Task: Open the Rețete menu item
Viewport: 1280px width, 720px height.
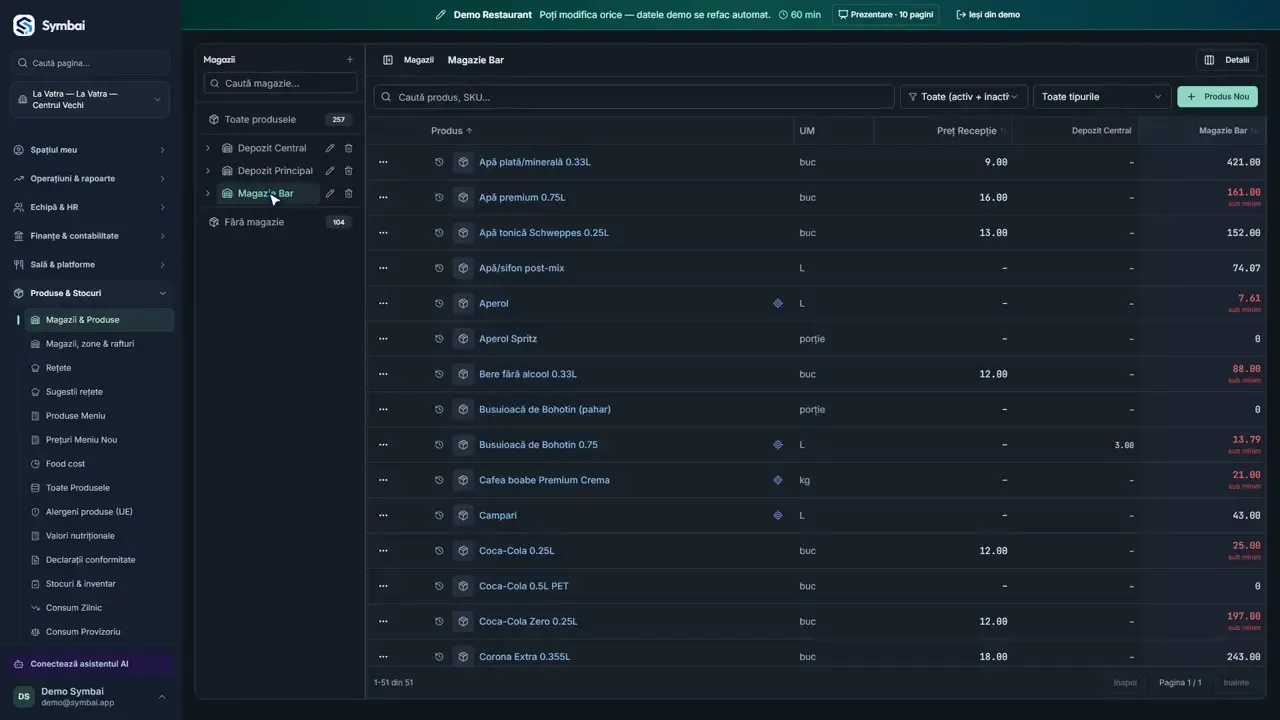Action: [x=58, y=368]
